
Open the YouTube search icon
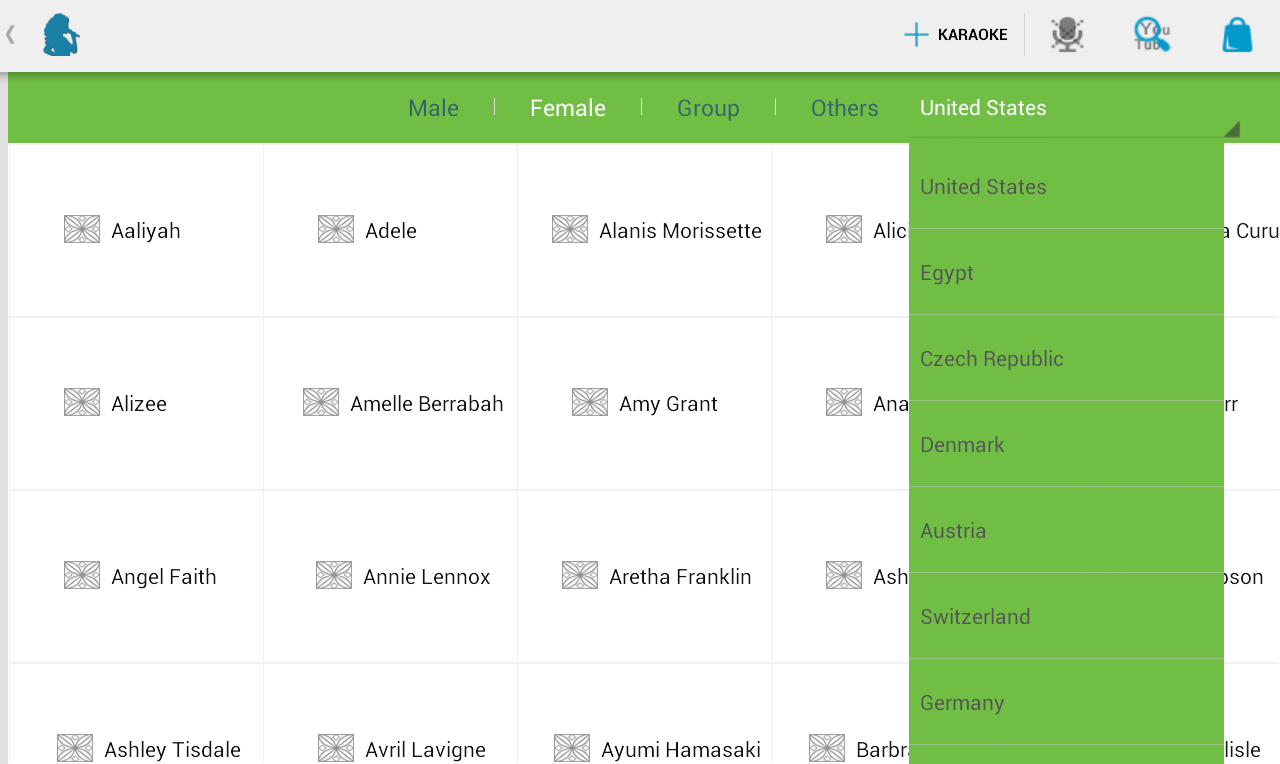tap(1152, 35)
